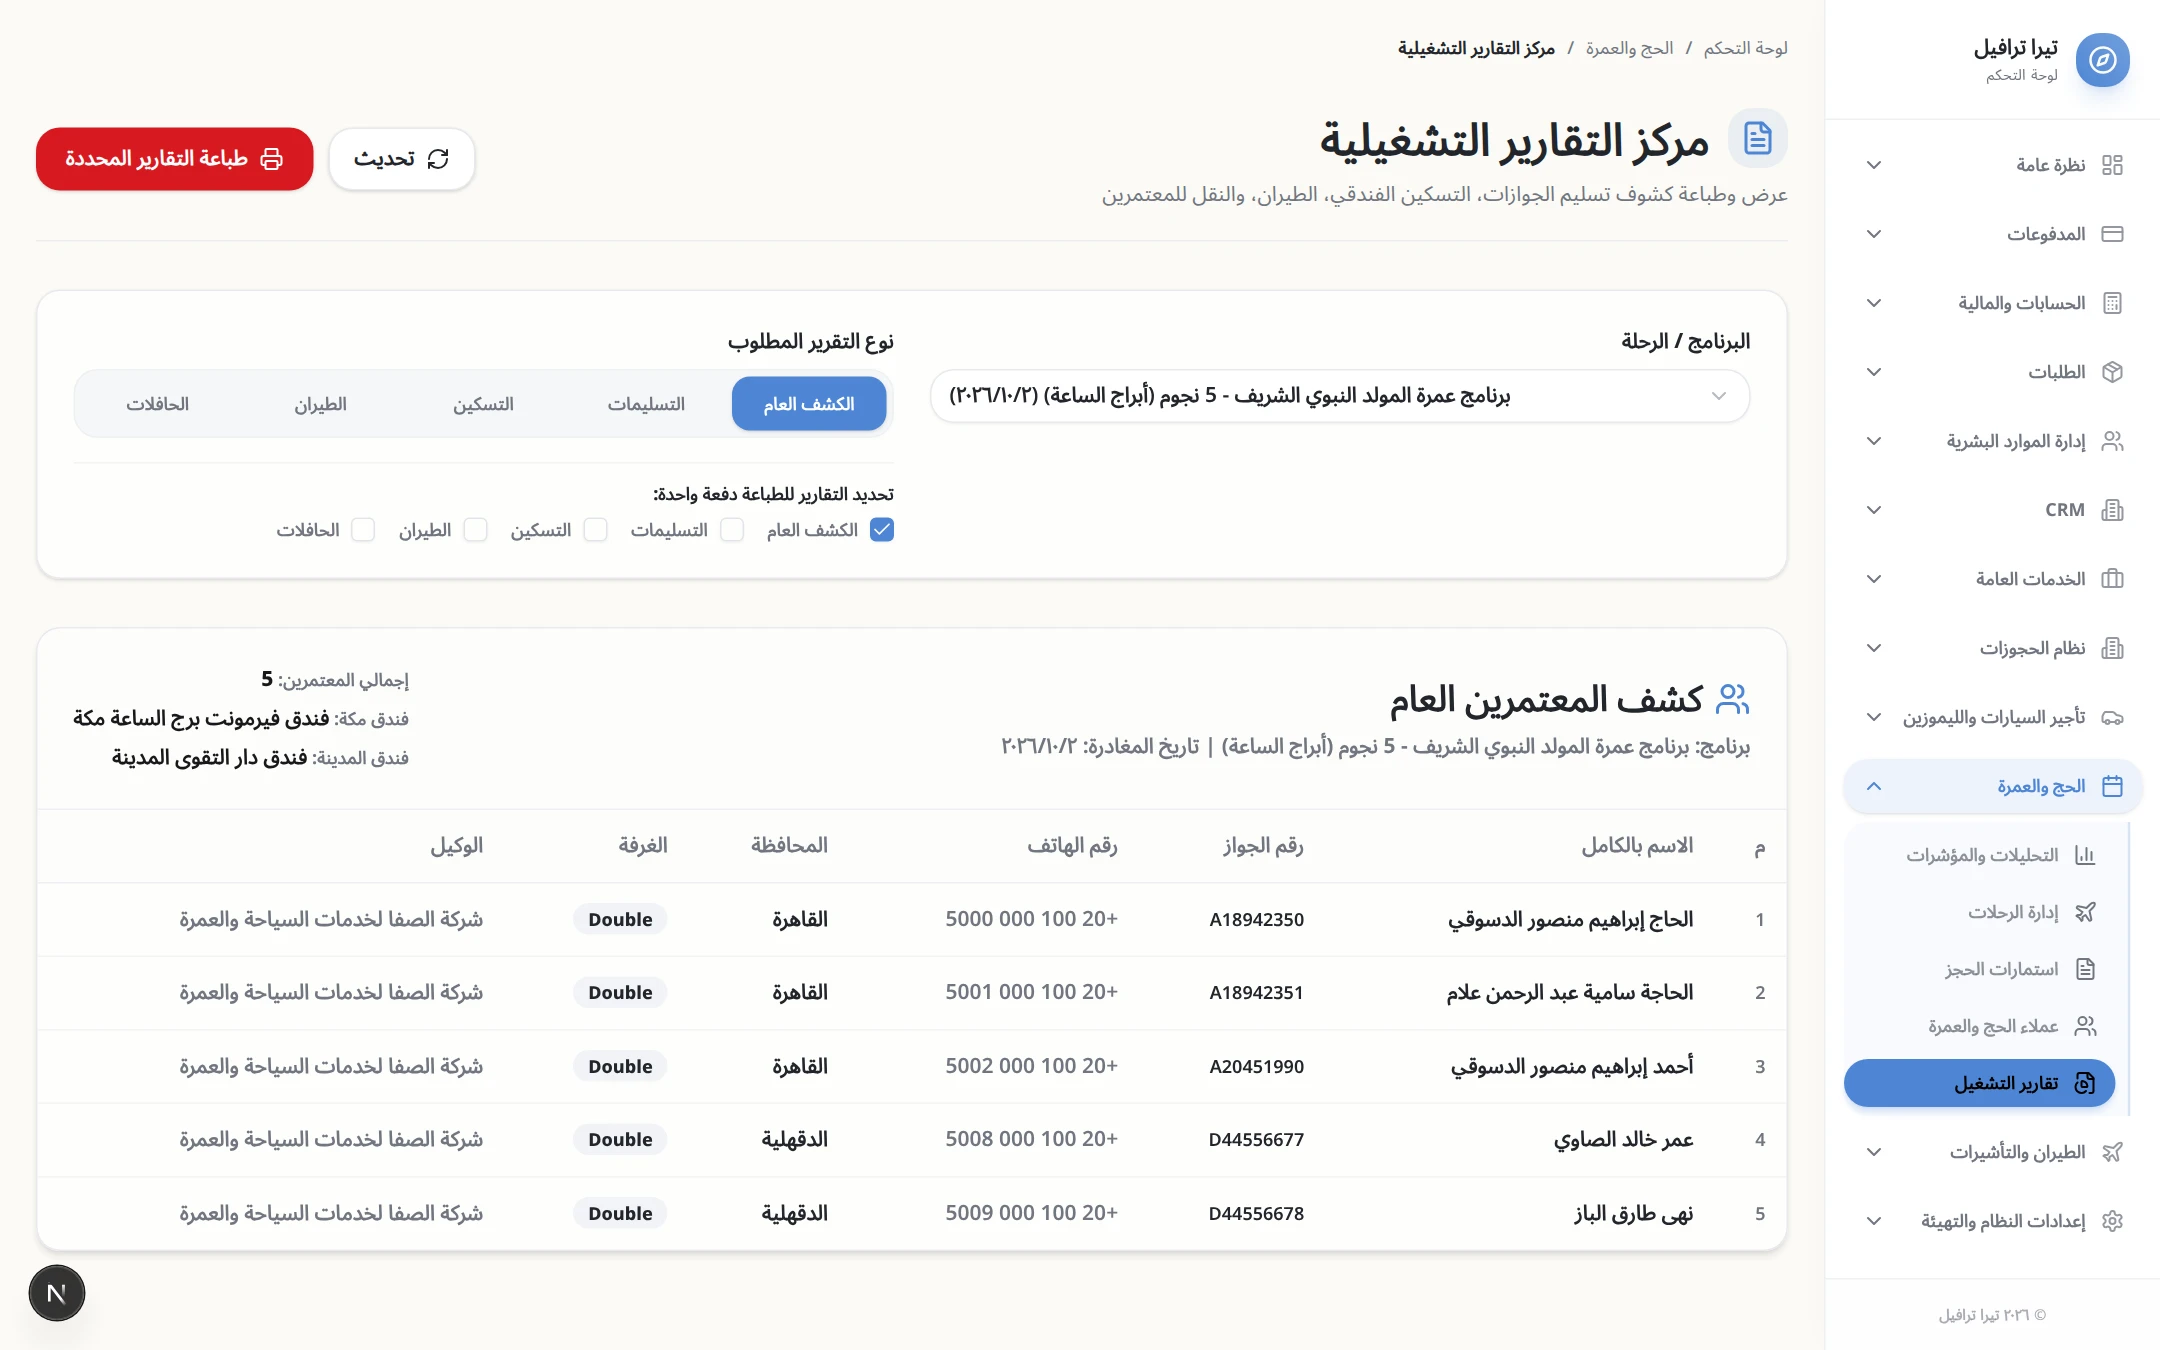The width and height of the screenshot is (2160, 1350).
Task: Click the الخدمات العامة briefcase icon
Action: [x=2112, y=579]
